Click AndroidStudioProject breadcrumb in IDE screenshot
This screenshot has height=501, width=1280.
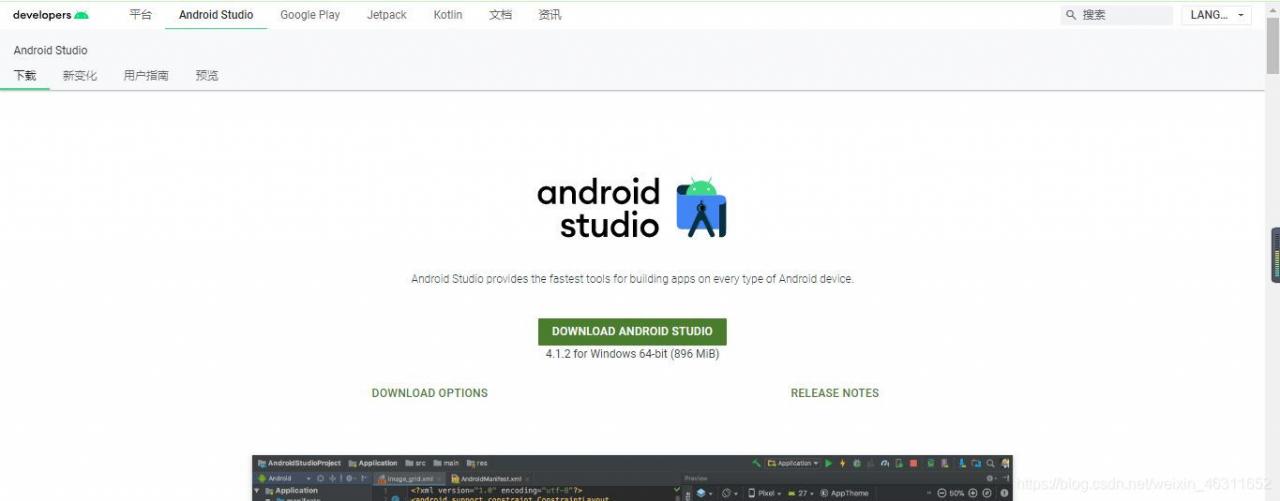click(300, 463)
